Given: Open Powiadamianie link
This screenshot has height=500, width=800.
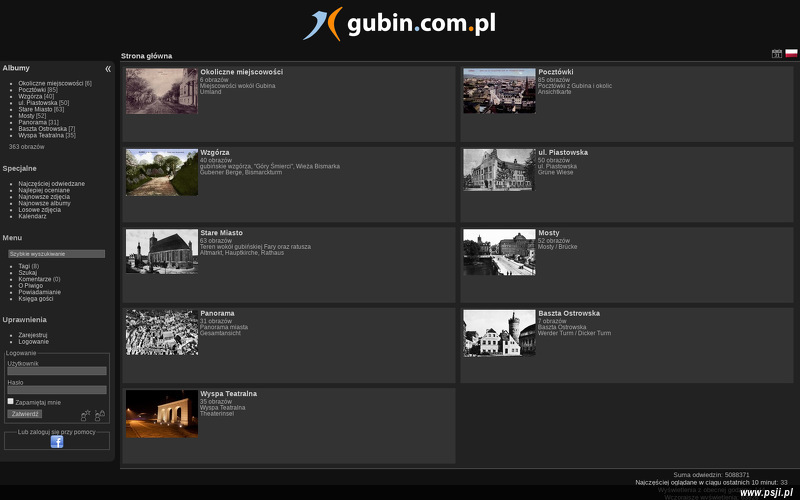Looking at the screenshot, I should coord(39,292).
